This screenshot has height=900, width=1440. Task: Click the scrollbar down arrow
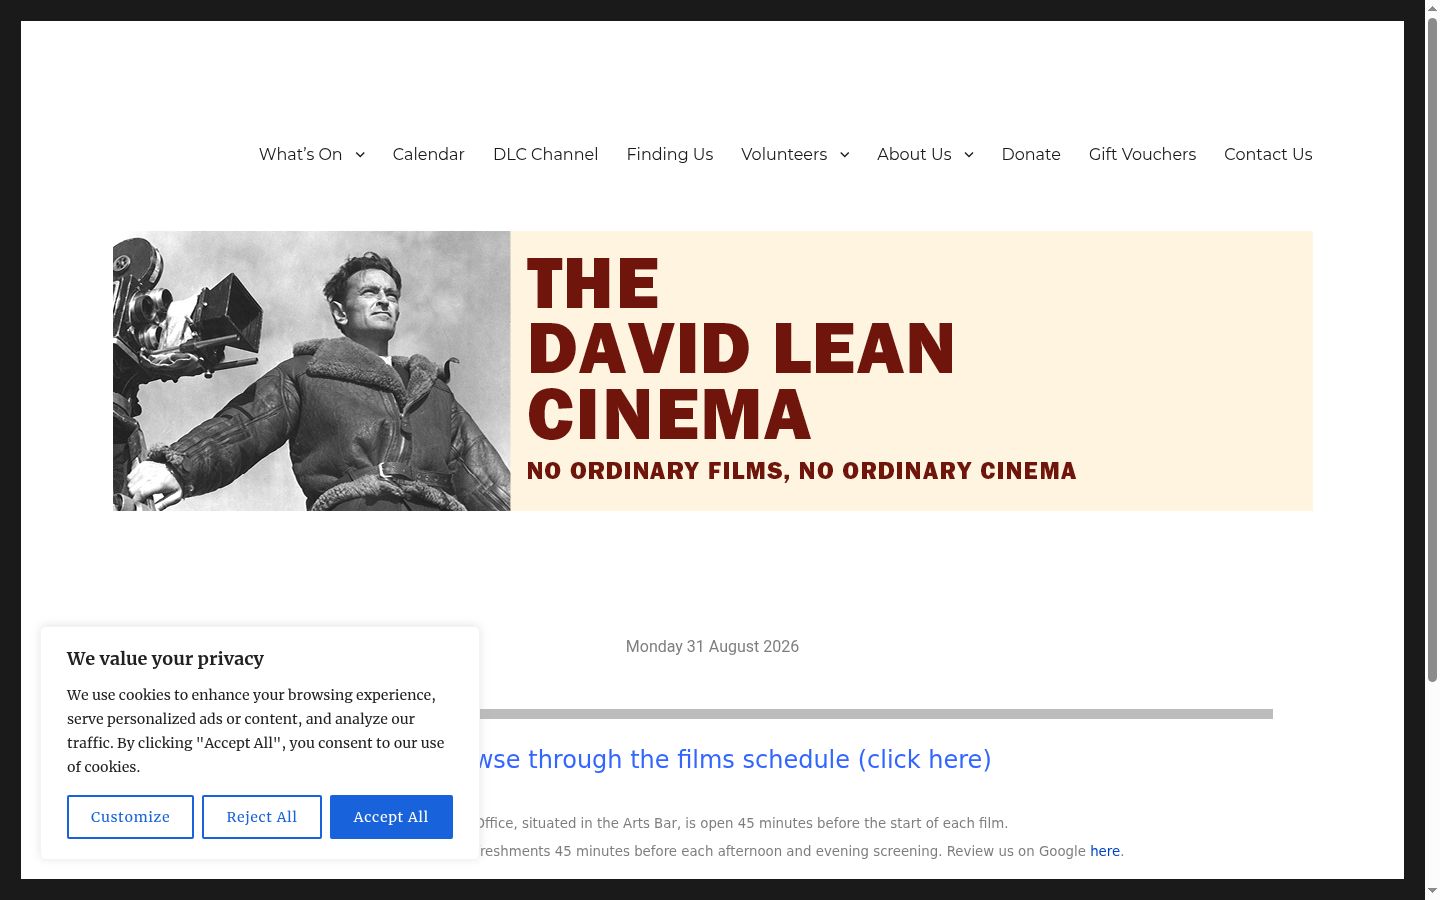point(1432,890)
